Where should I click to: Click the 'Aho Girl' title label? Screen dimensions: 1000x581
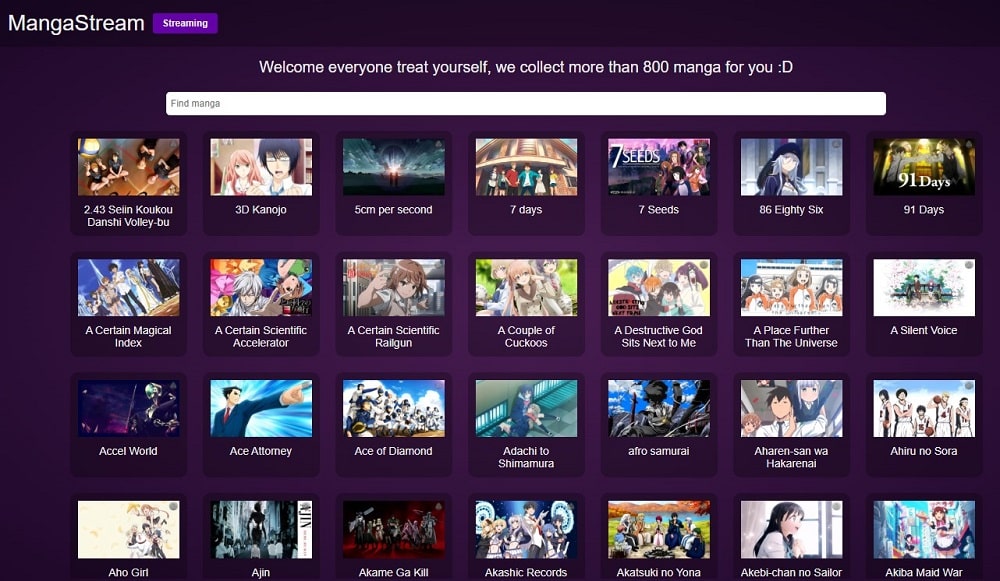tap(128, 573)
